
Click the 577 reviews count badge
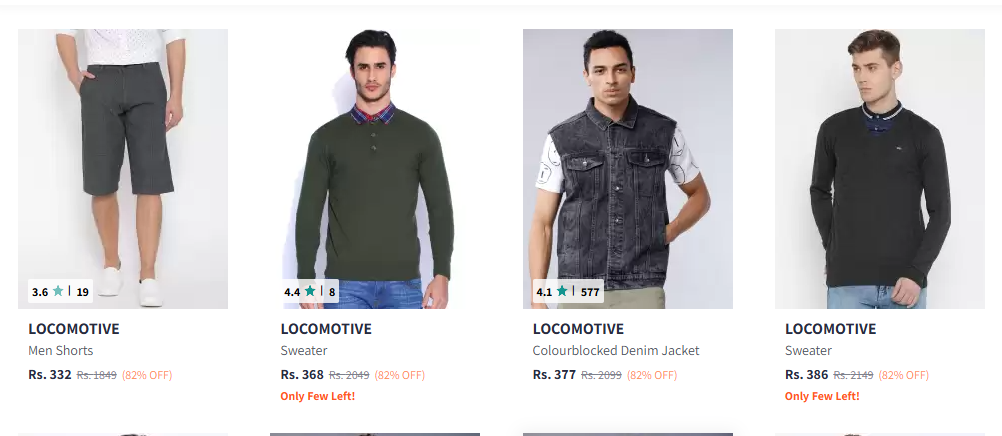590,292
